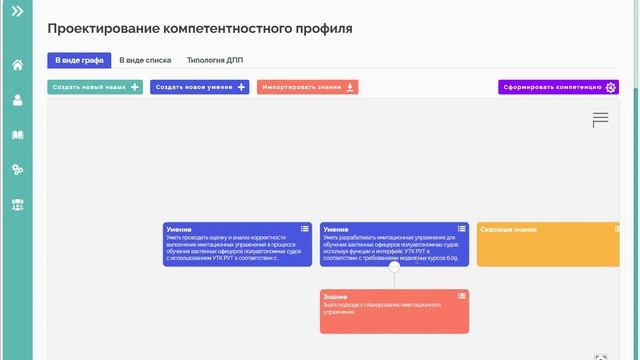Open list menu on left 'Умение' card

(304, 229)
